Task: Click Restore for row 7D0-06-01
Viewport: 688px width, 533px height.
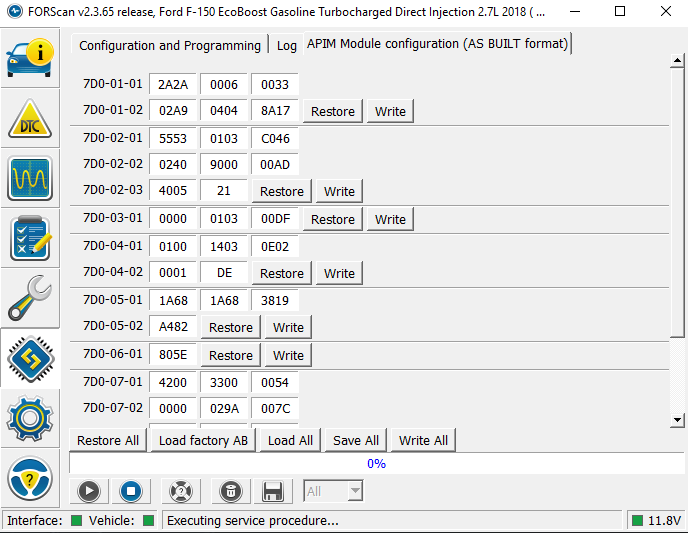Action: pos(231,355)
